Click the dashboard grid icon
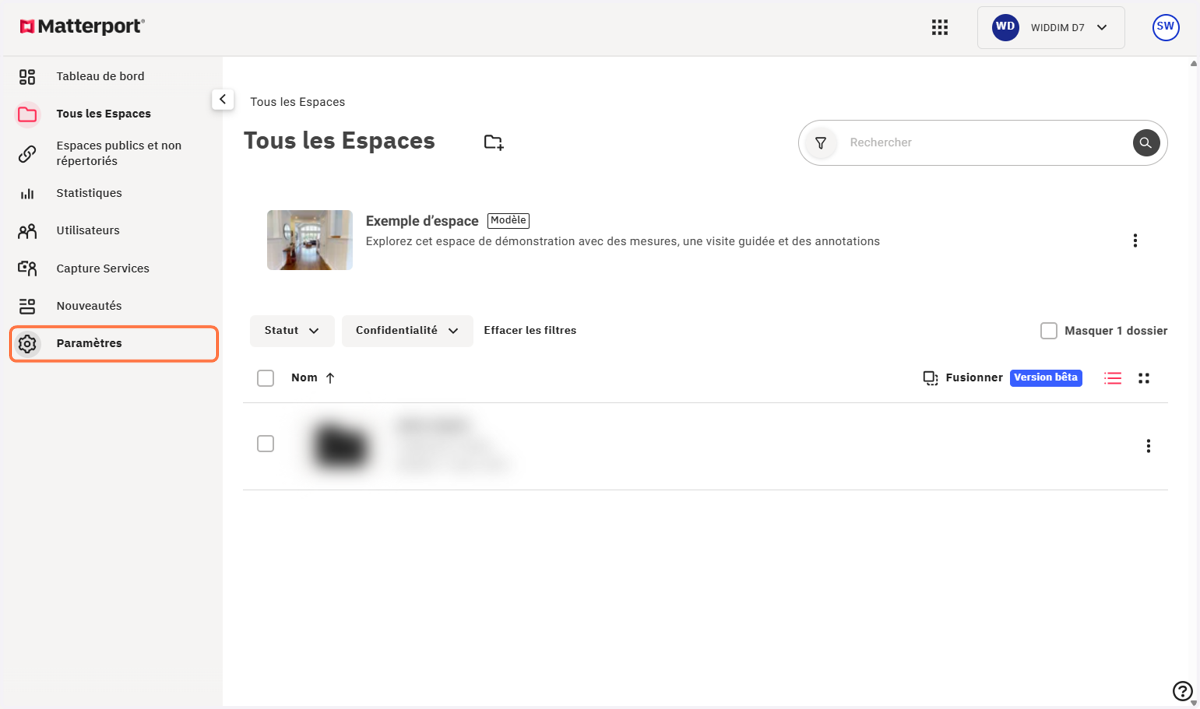The image size is (1200, 709). pyautogui.click(x=28, y=77)
